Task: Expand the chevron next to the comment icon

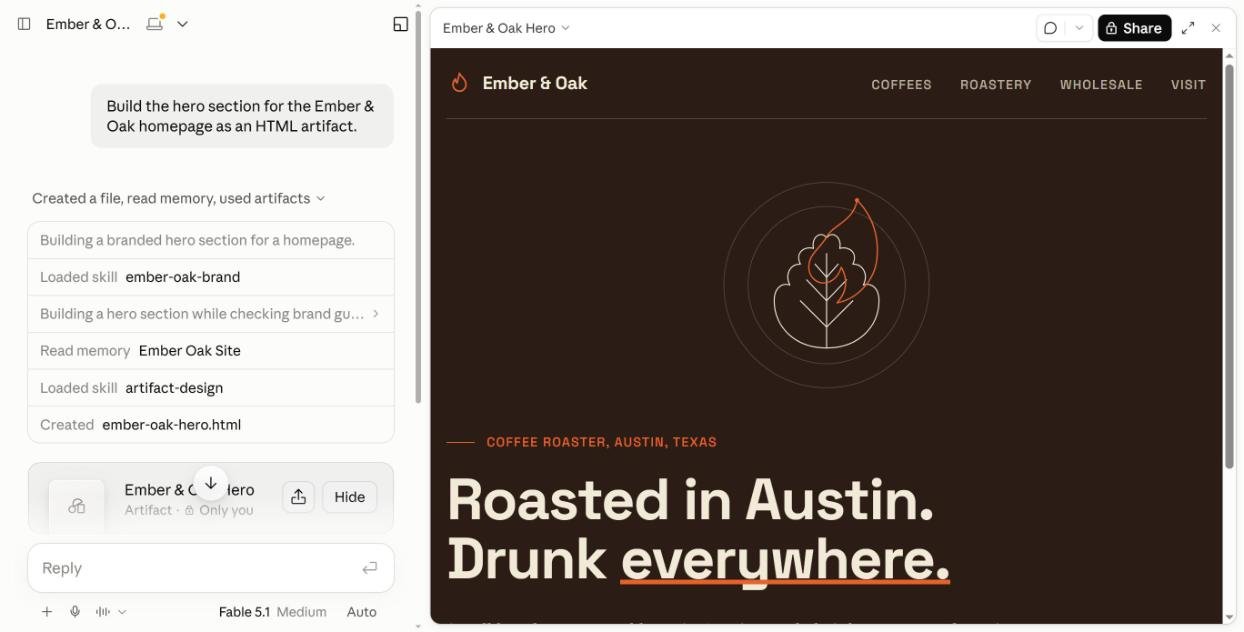Action: 1078,28
